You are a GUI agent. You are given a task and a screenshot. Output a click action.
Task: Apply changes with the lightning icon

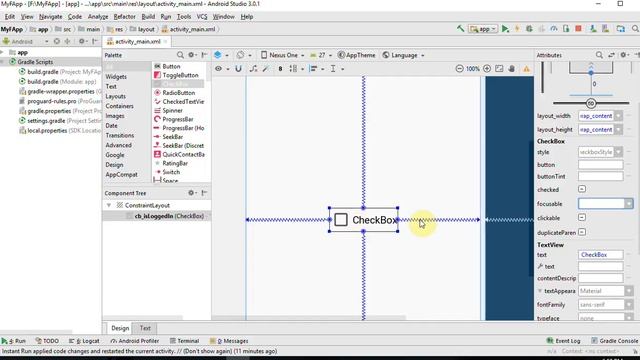tap(517, 29)
